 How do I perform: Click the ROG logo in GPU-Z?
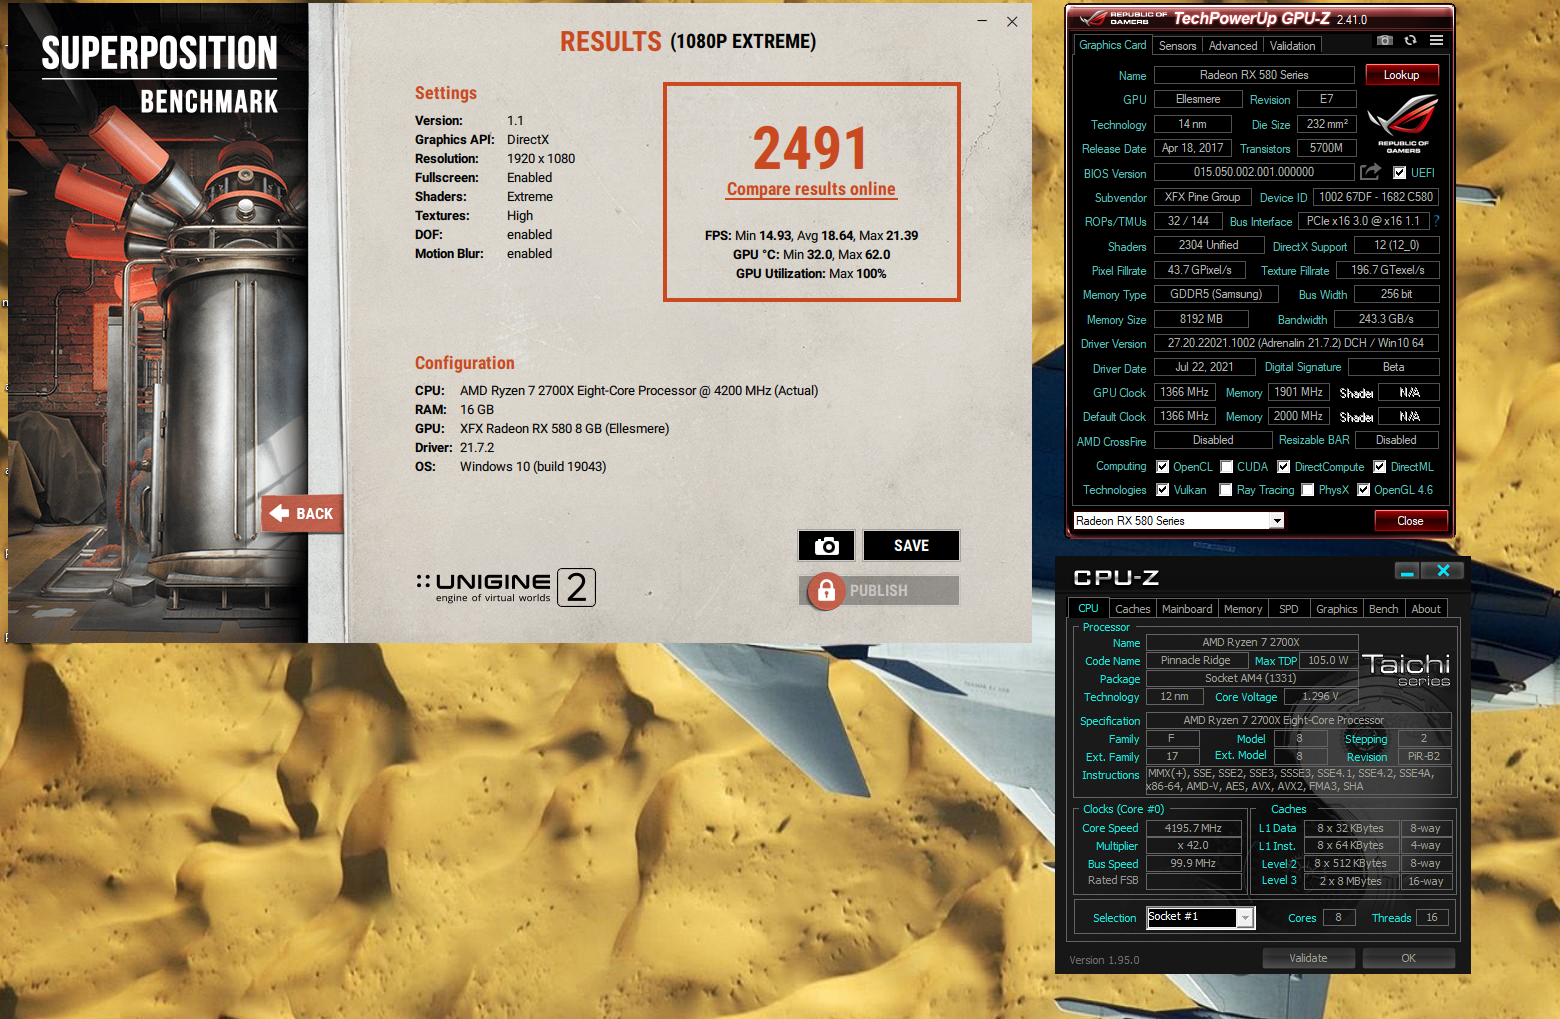pos(1403,122)
